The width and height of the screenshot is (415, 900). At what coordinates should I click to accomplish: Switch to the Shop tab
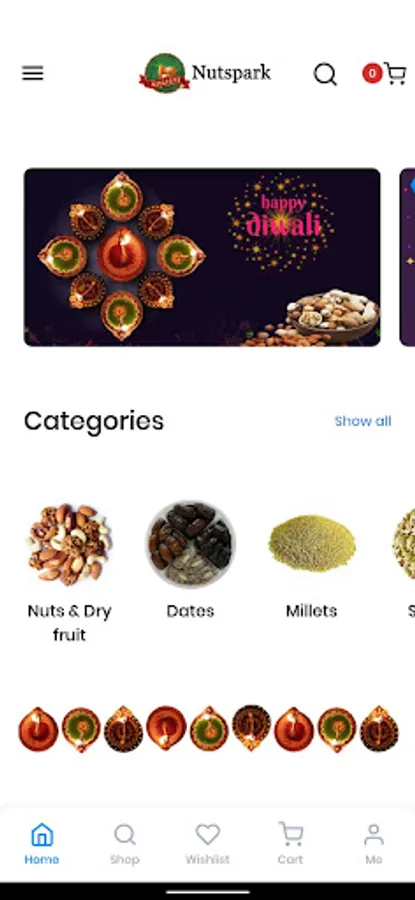(x=125, y=844)
